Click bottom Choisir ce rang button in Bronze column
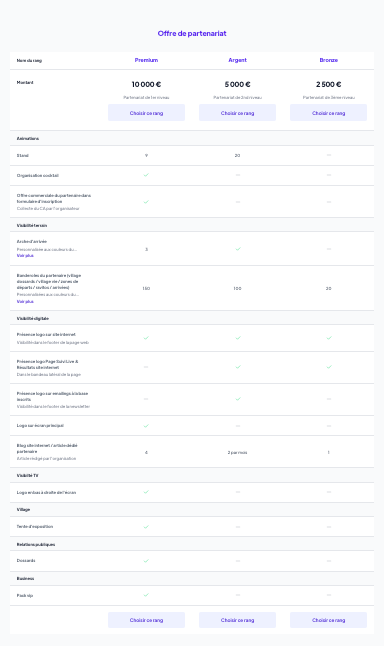This screenshot has width=384, height=646. coord(328,620)
